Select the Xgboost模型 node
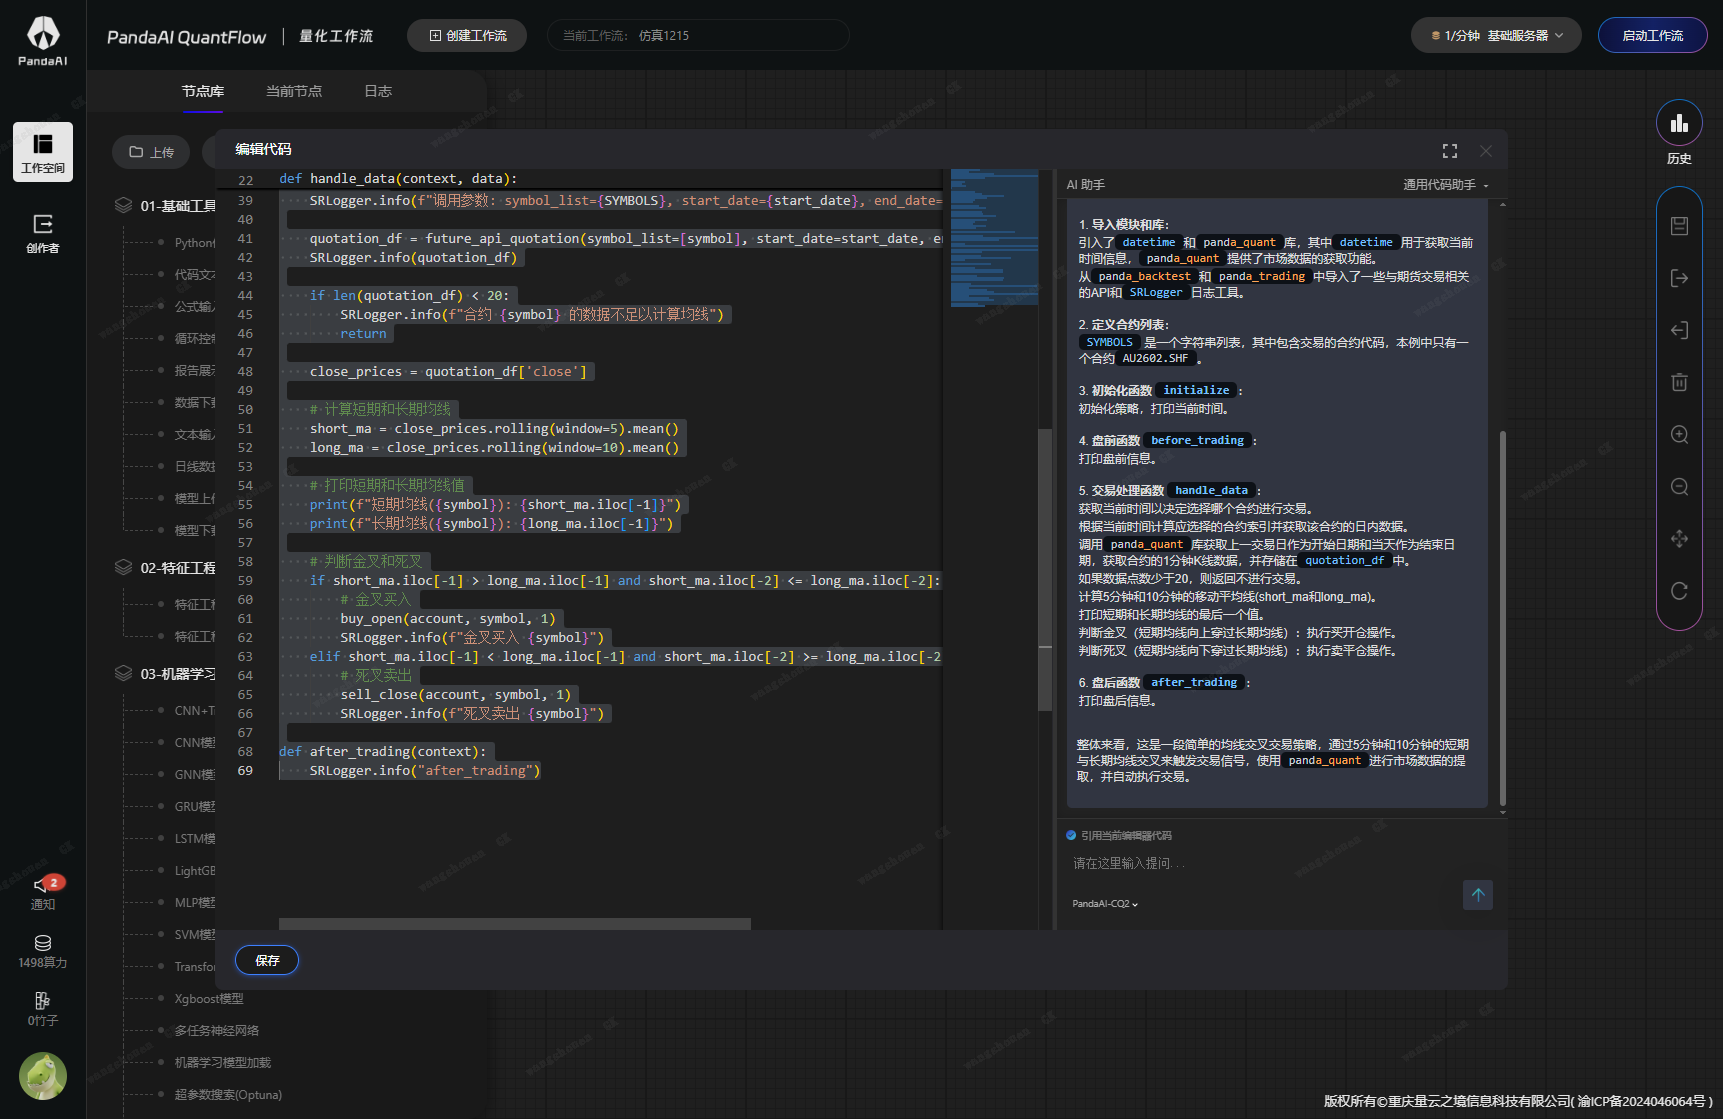This screenshot has height=1119, width=1723. click(x=209, y=999)
